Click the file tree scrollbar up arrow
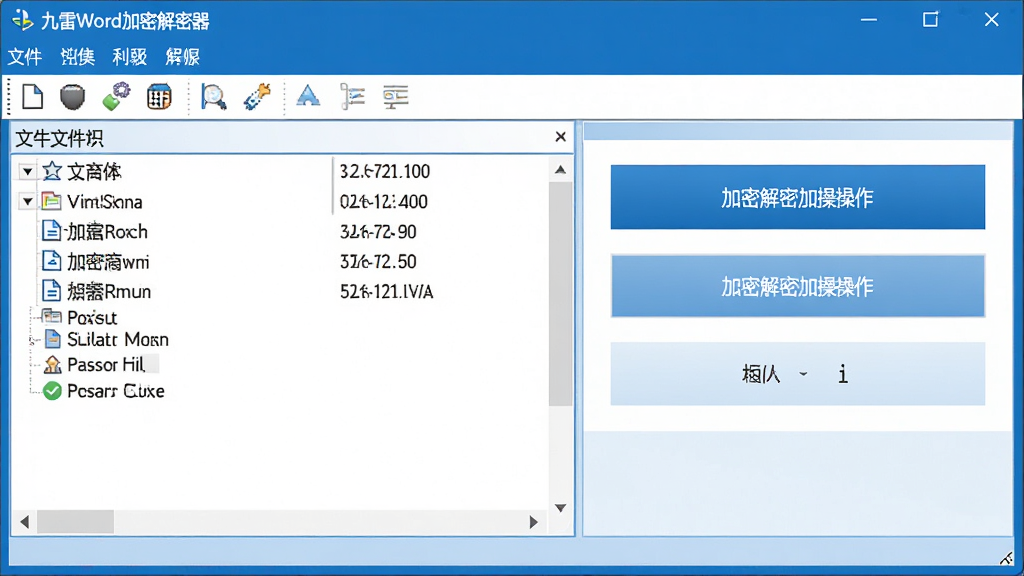This screenshot has width=1024, height=576. 560,170
